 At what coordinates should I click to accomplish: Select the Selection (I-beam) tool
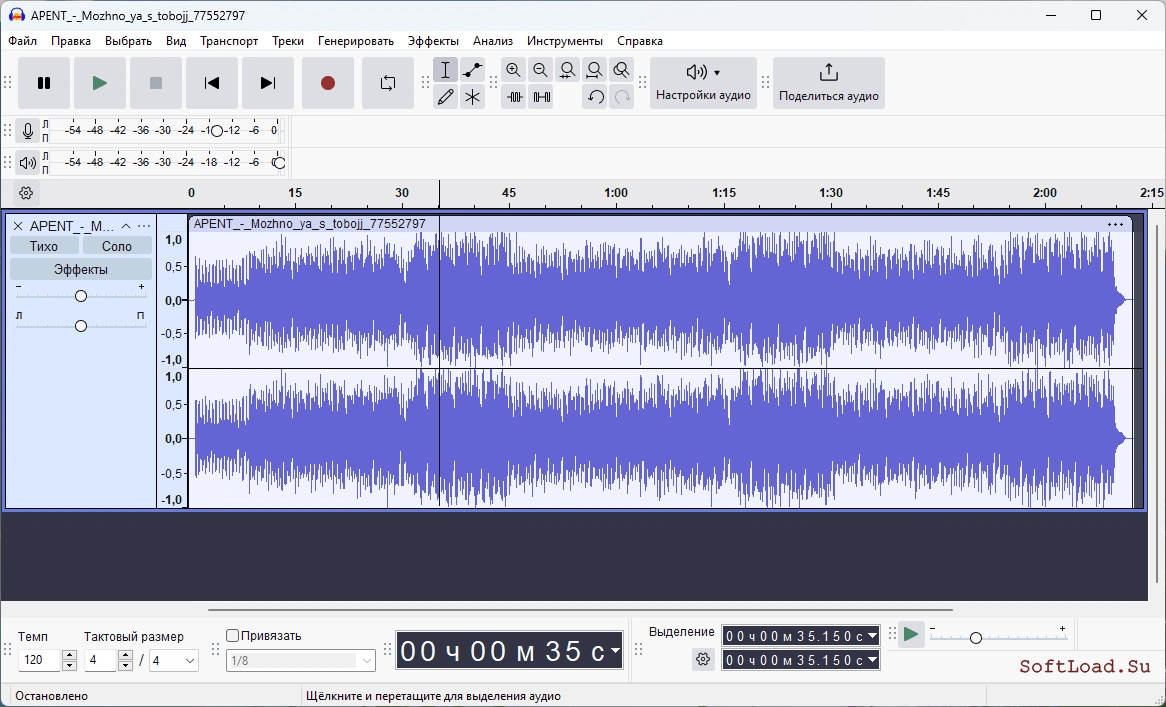pyautogui.click(x=445, y=71)
